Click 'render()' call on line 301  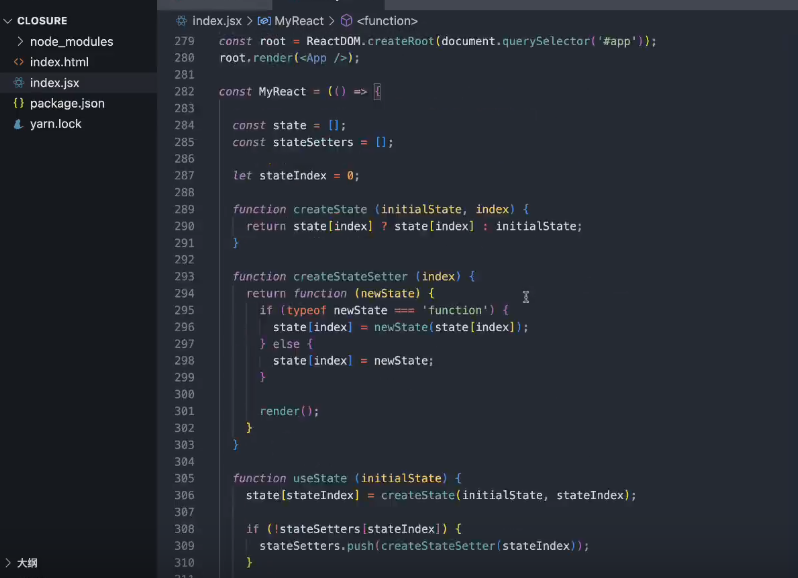tap(289, 411)
